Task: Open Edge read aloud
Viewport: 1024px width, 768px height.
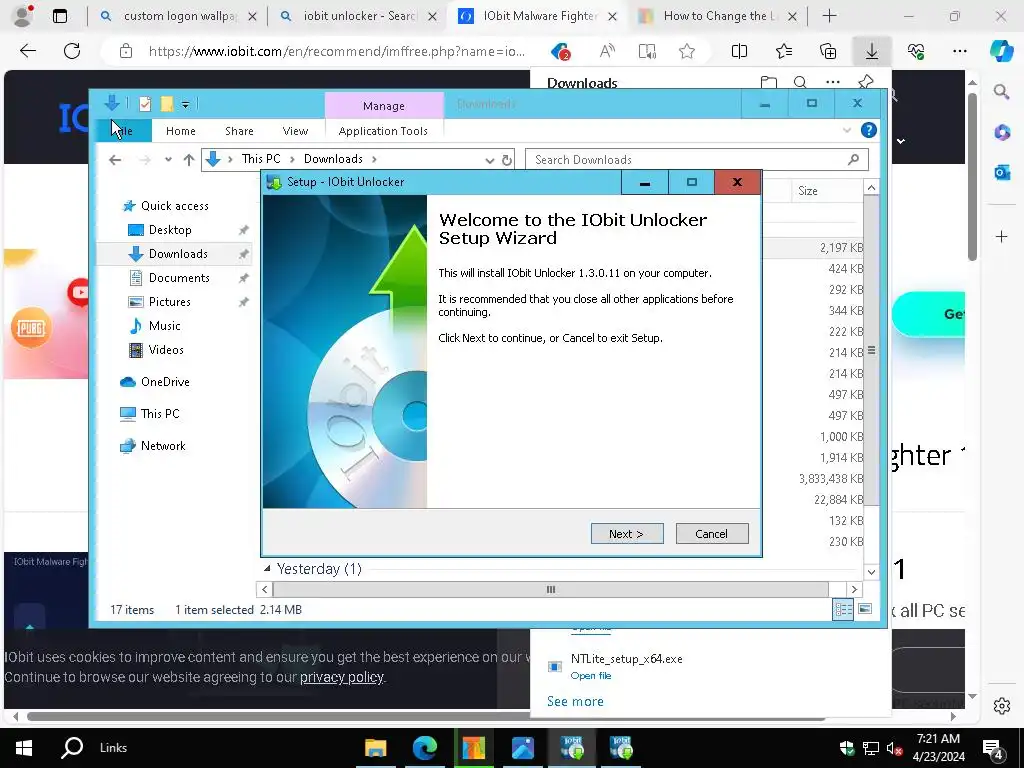Action: (607, 51)
